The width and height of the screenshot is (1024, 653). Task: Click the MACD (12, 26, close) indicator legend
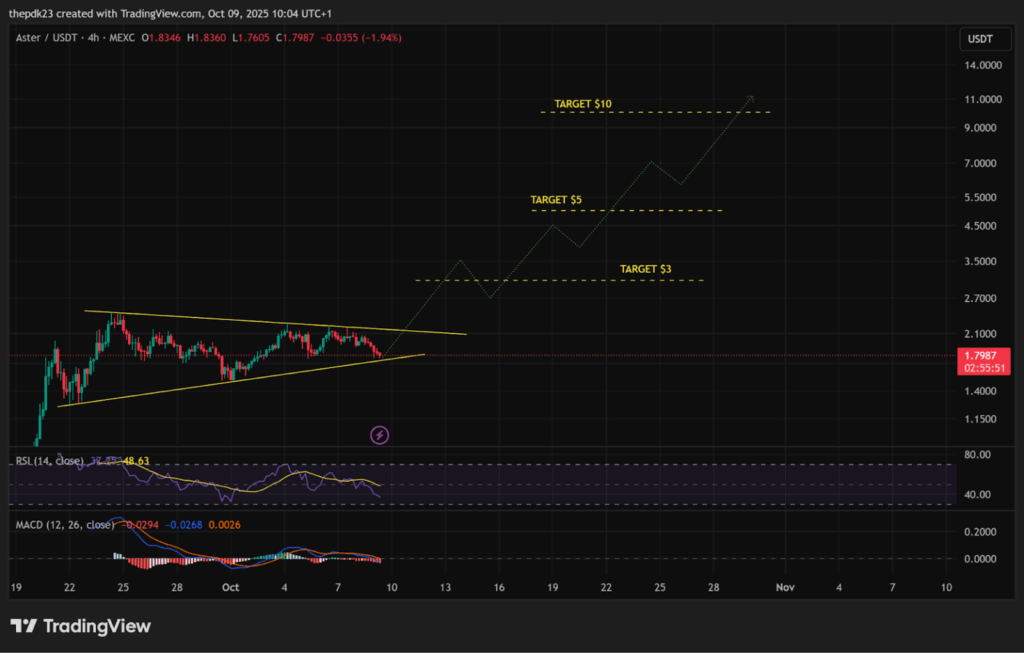63,524
